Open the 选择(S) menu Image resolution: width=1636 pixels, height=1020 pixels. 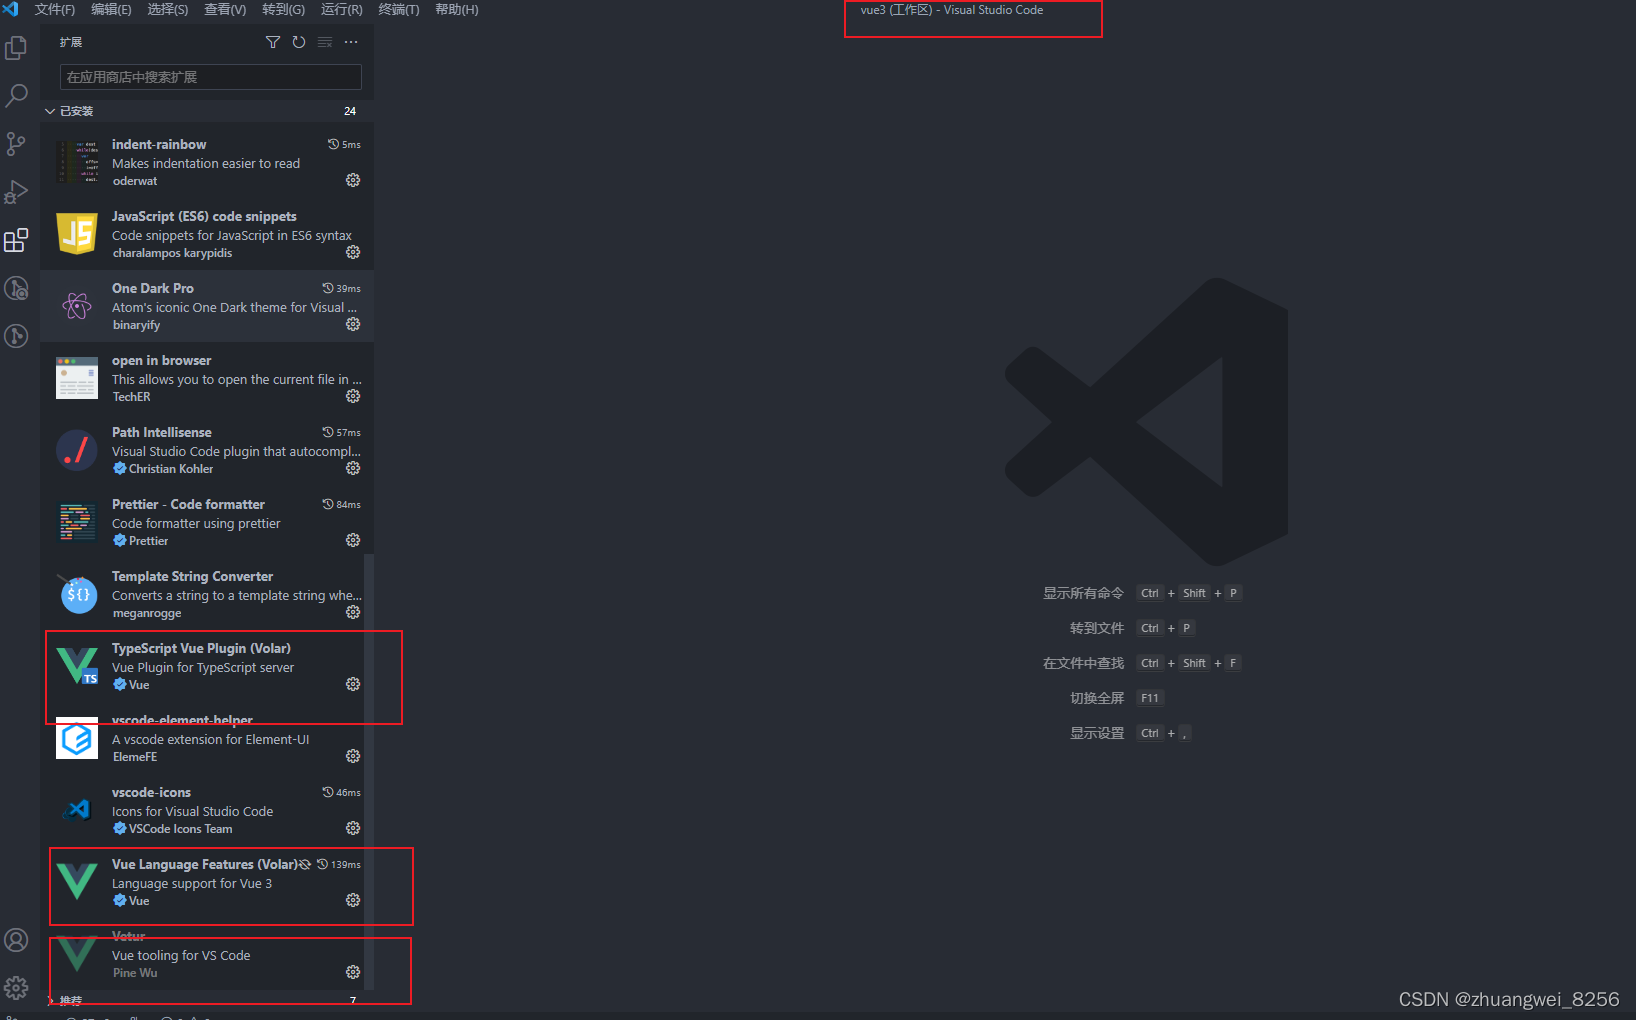(168, 9)
